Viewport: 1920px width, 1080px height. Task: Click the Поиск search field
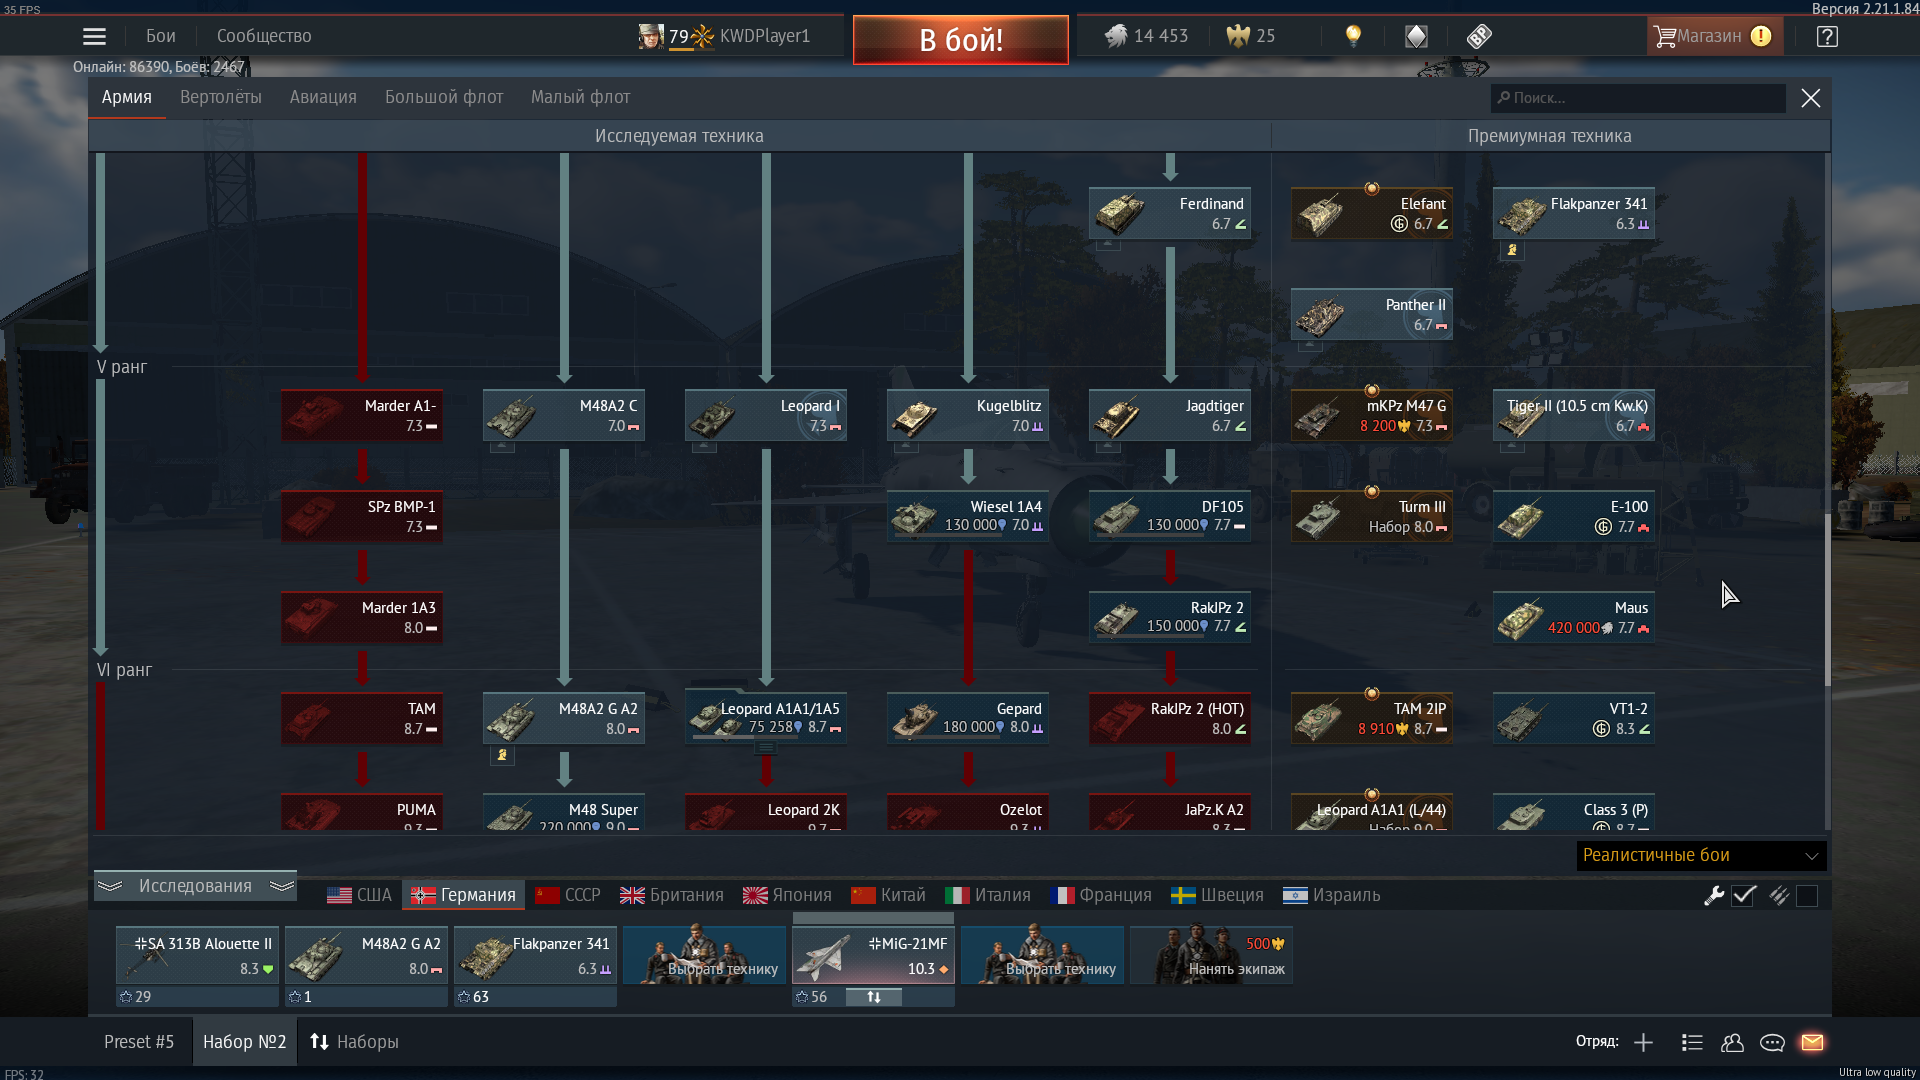click(x=1638, y=98)
